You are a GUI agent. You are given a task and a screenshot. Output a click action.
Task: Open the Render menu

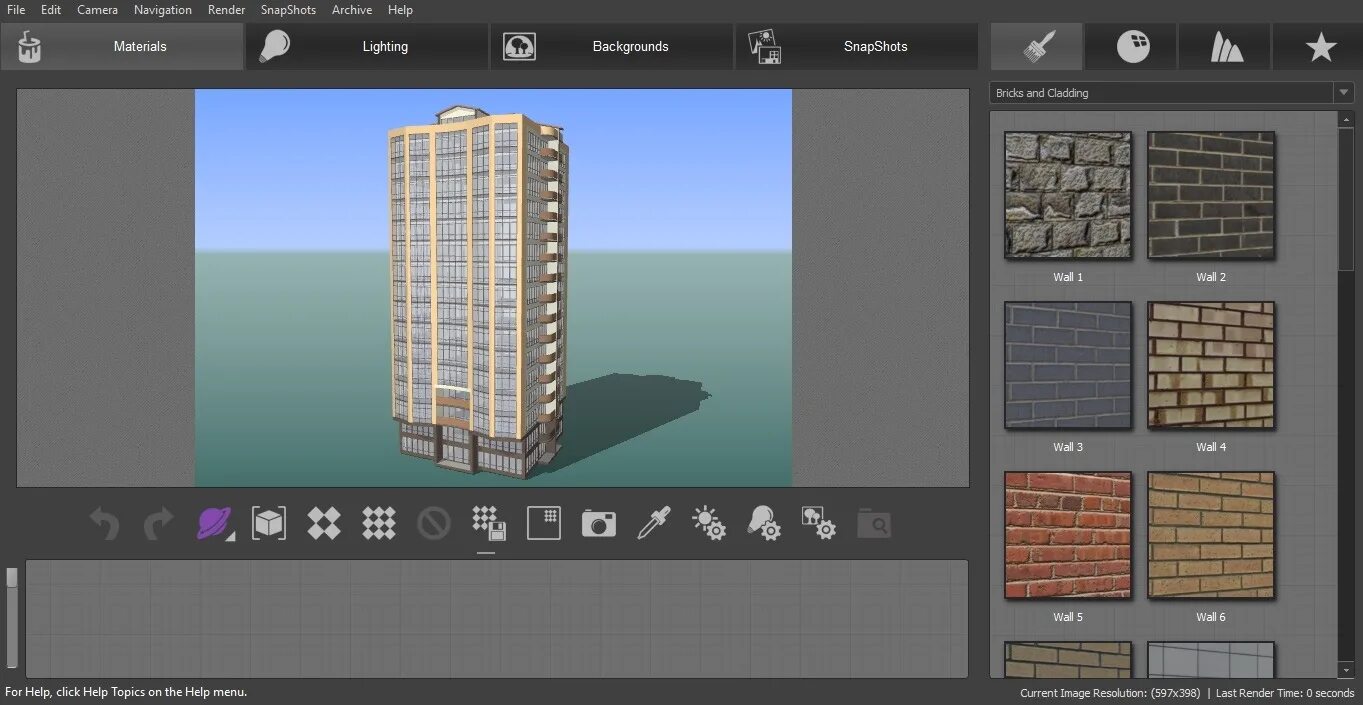pyautogui.click(x=227, y=10)
